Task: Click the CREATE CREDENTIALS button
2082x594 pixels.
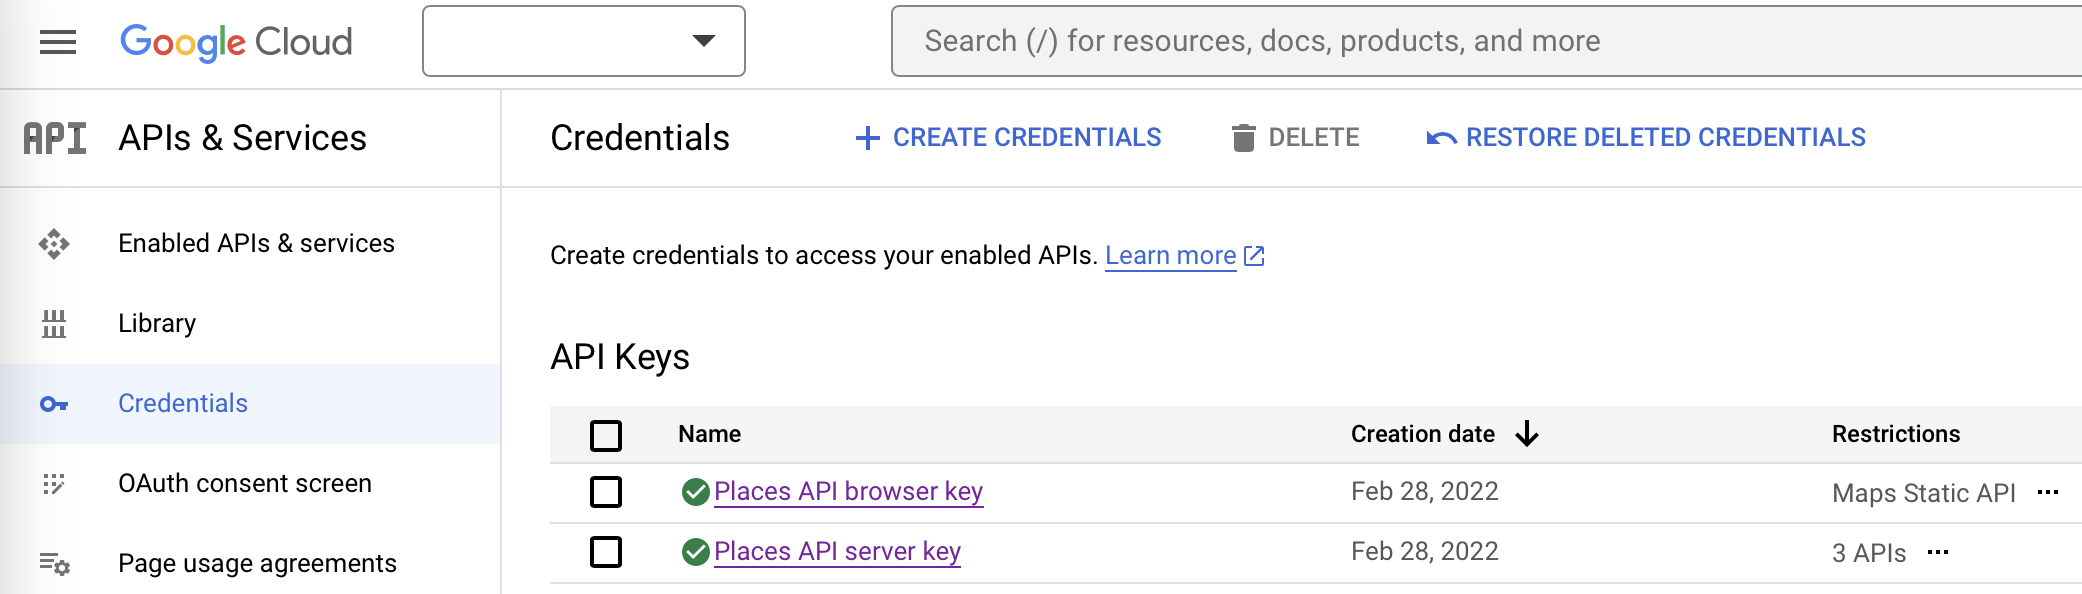Action: 1007,137
